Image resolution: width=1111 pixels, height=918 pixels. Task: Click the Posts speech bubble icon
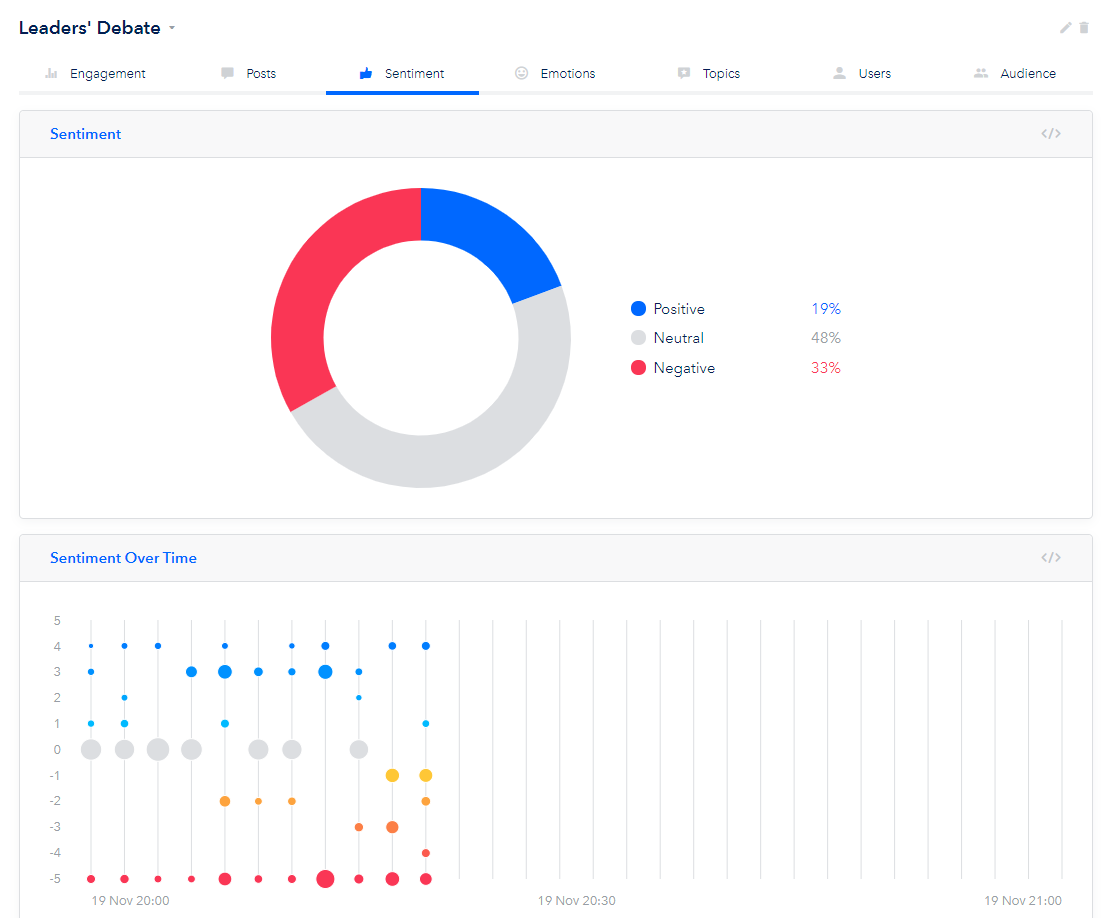click(x=227, y=73)
